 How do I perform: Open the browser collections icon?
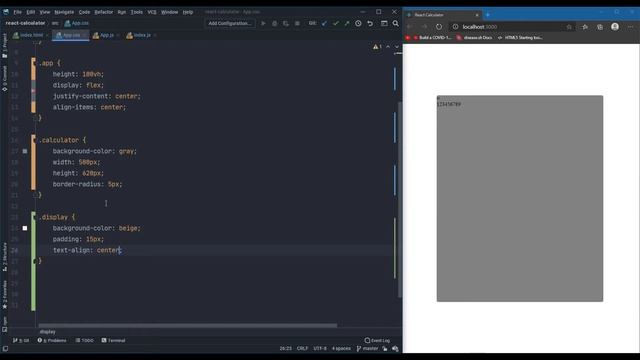(x=600, y=27)
